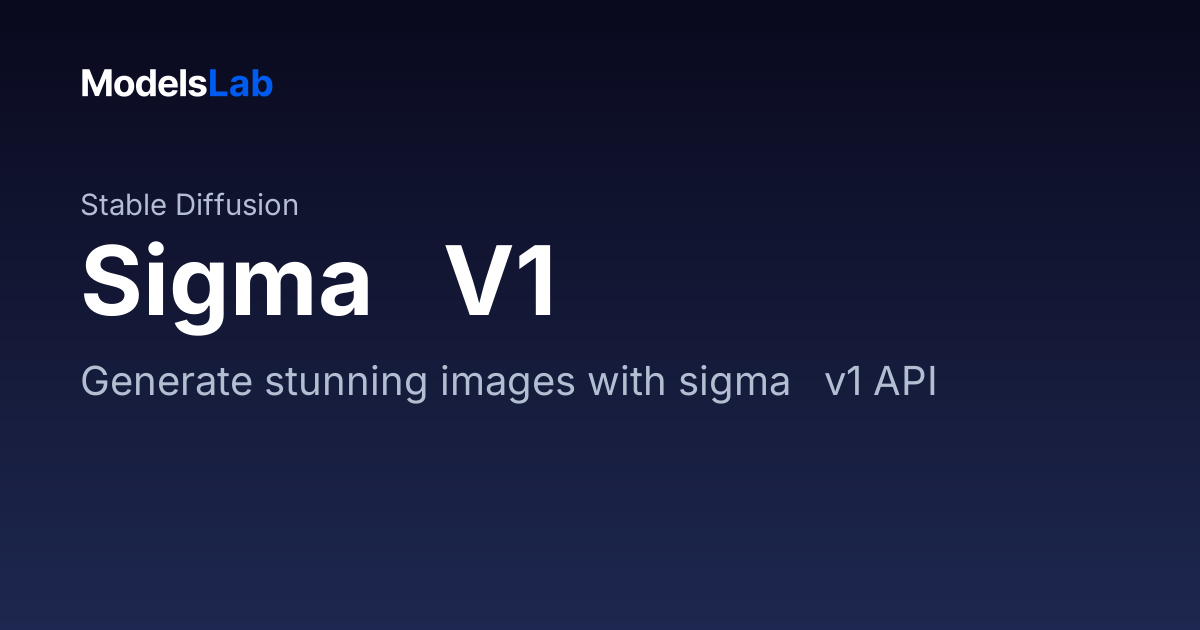Click the large "V1" in the heading
This screenshot has width=1200, height=630.
pos(501,282)
